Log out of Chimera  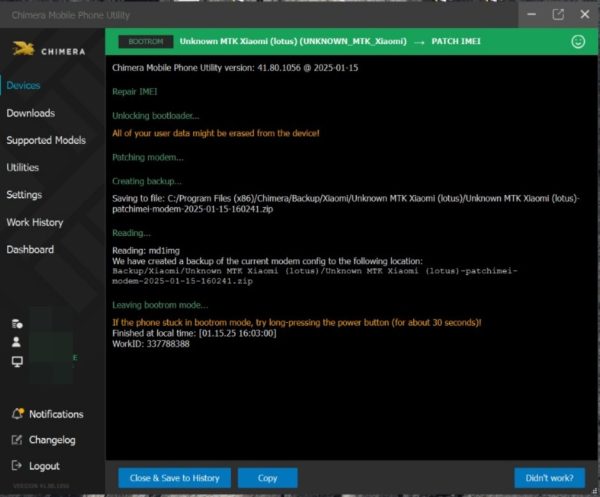[44, 466]
